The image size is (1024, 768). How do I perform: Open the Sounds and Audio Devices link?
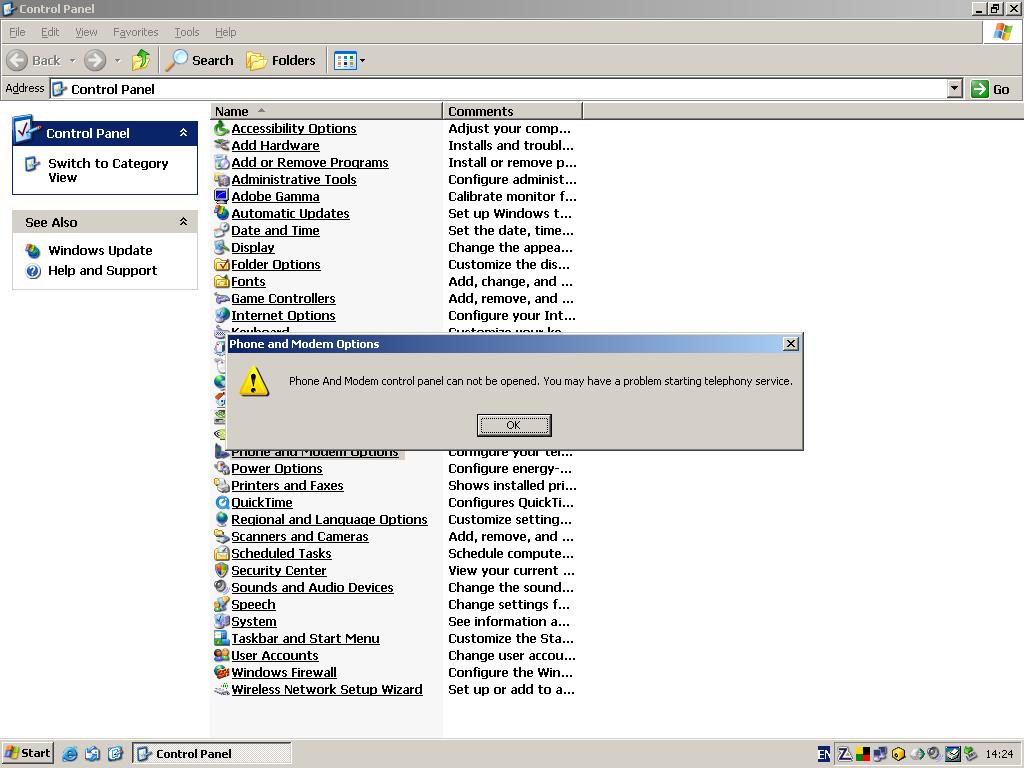coord(312,587)
